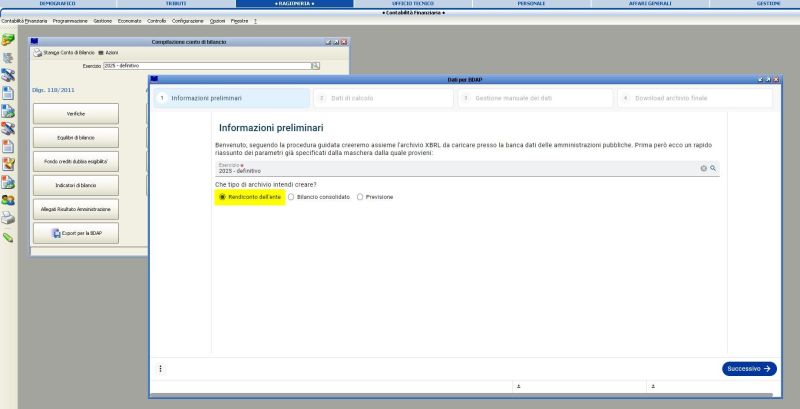Click the 'Che tipo di archivio intendi creare?' text
The width and height of the screenshot is (800, 409).
coord(265,184)
